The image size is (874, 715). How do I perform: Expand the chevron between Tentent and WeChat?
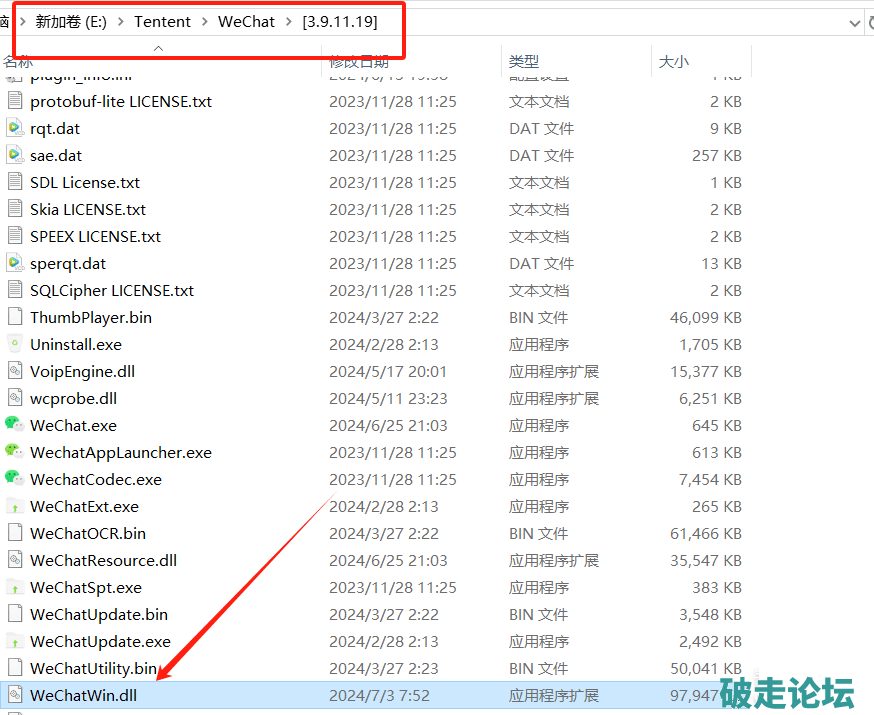click(x=206, y=22)
